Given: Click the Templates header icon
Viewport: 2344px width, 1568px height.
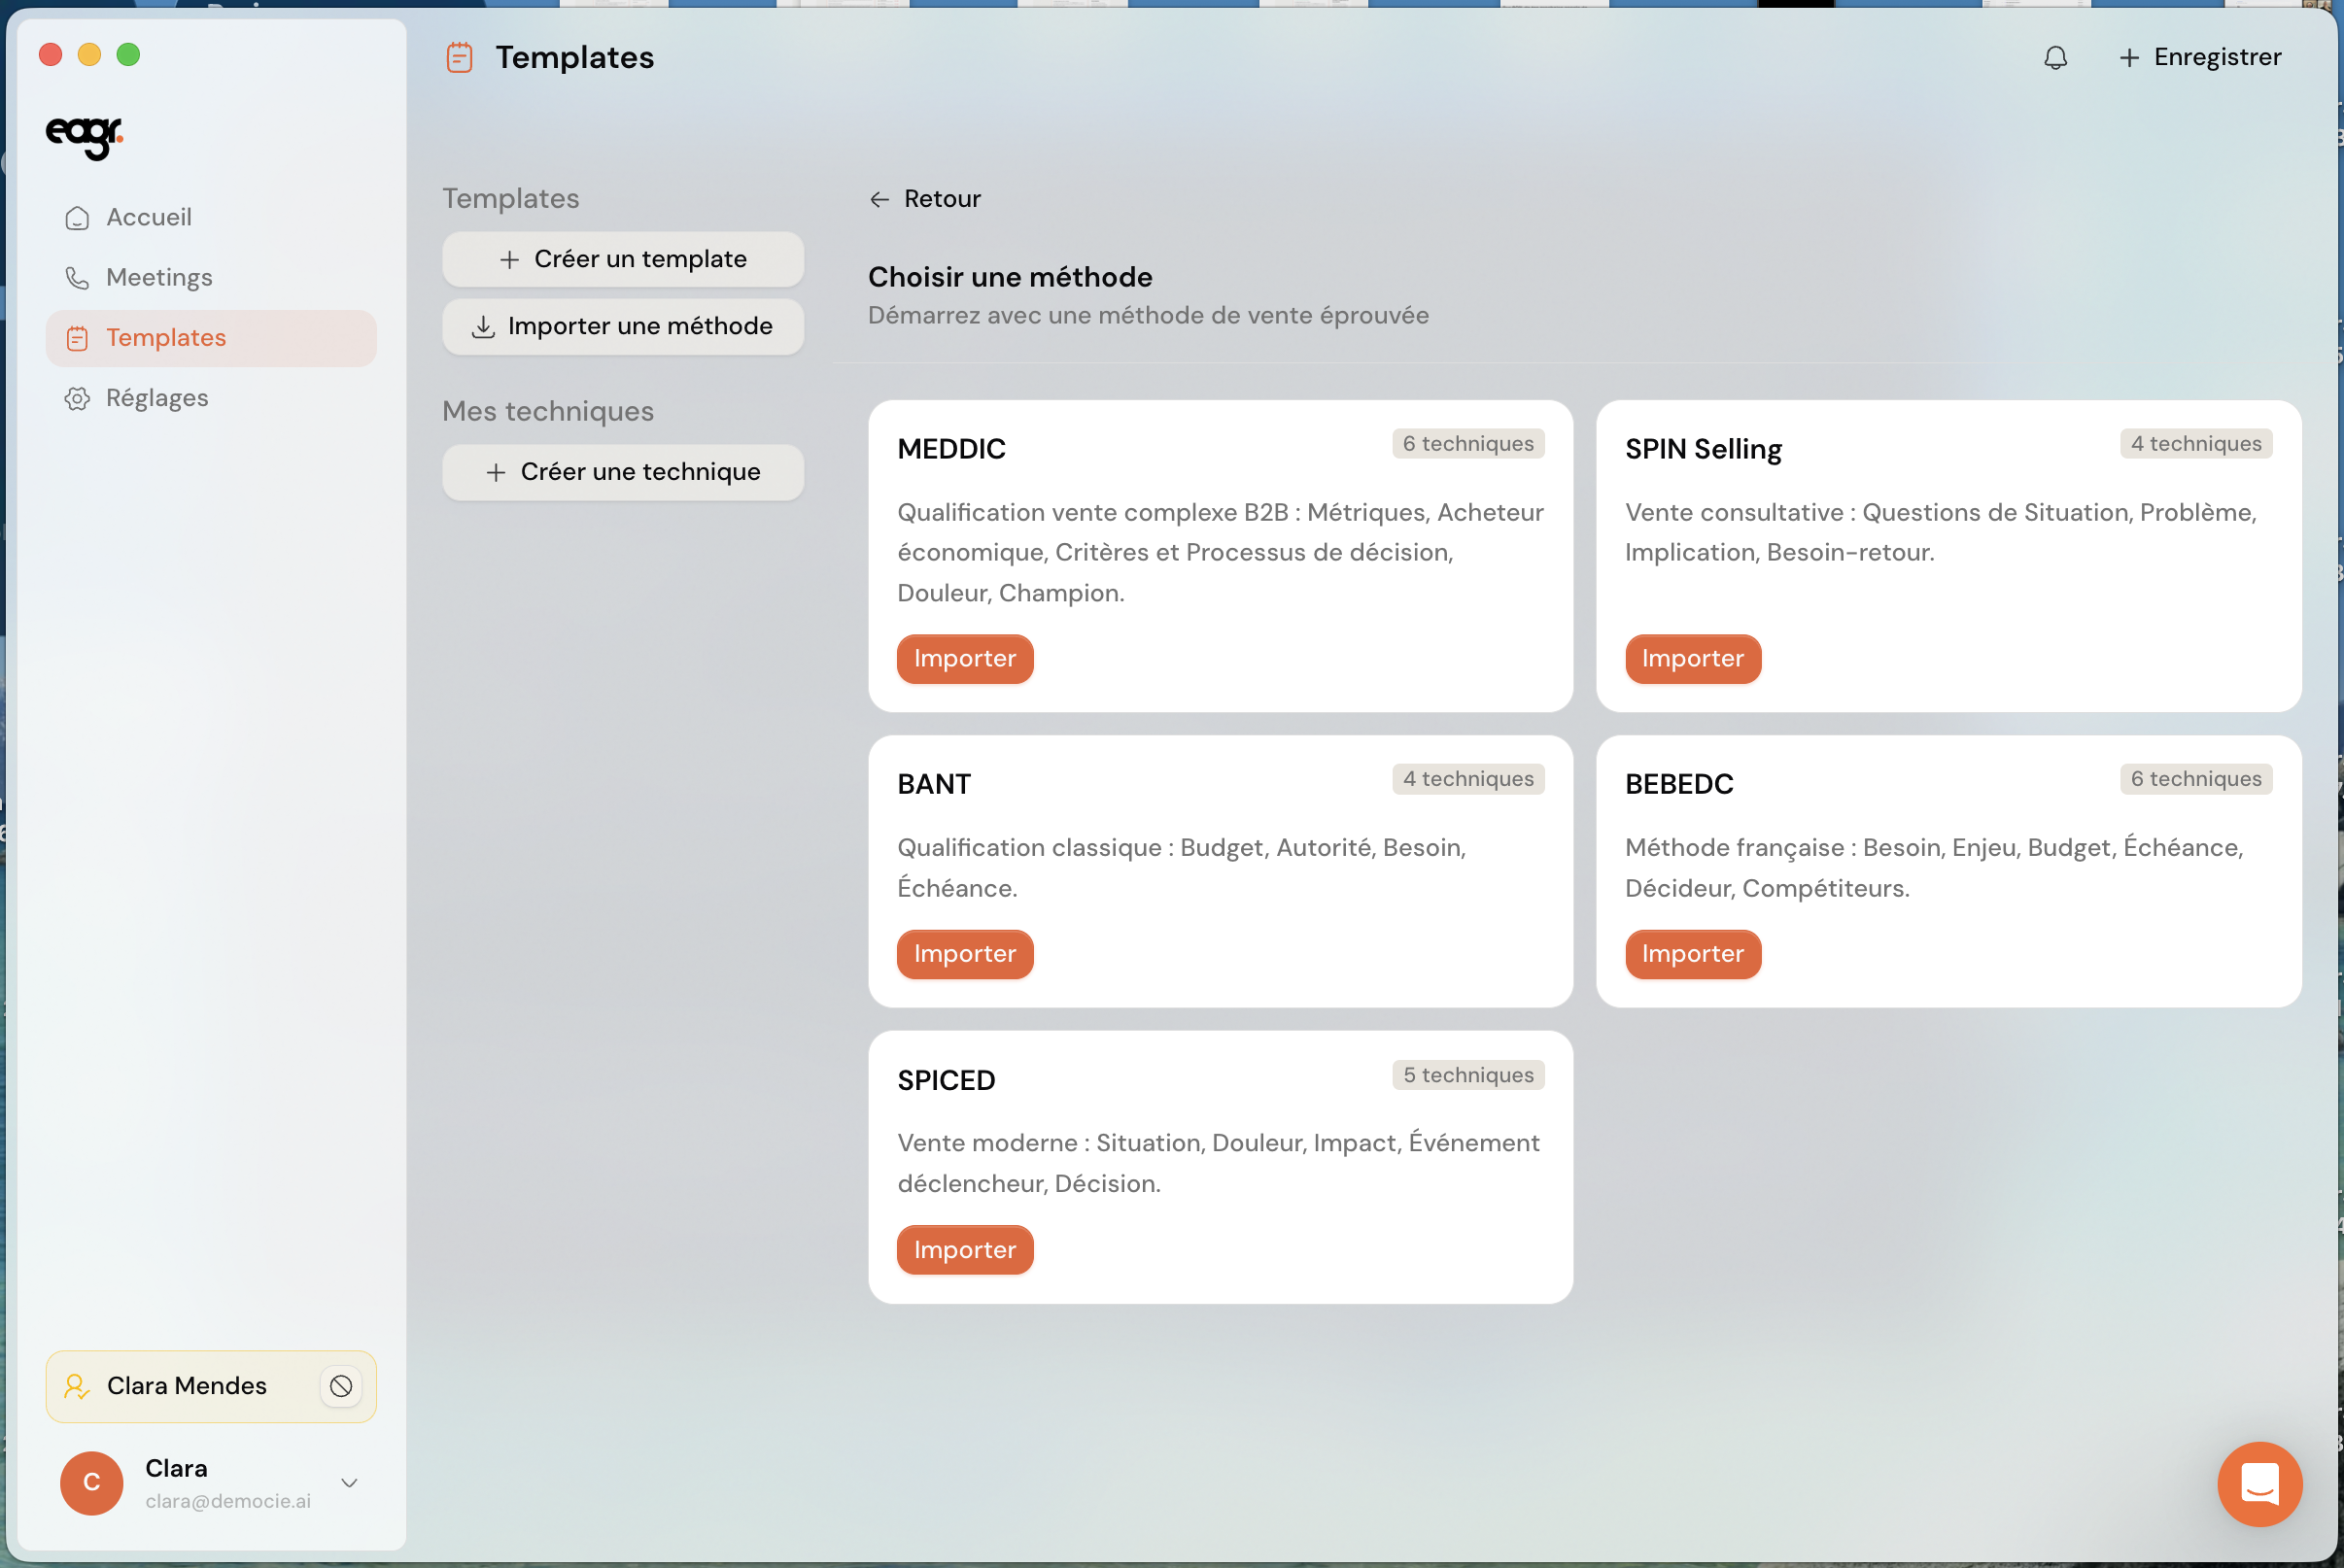Looking at the screenshot, I should [x=459, y=57].
